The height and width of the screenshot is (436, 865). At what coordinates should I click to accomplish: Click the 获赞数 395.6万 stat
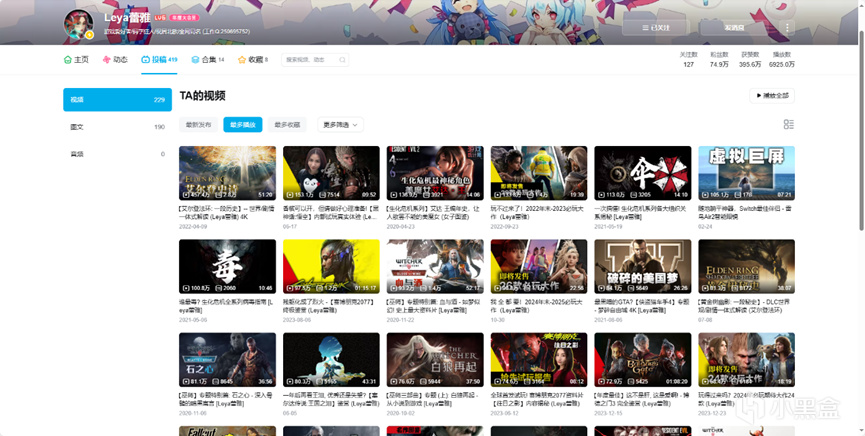[x=750, y=60]
